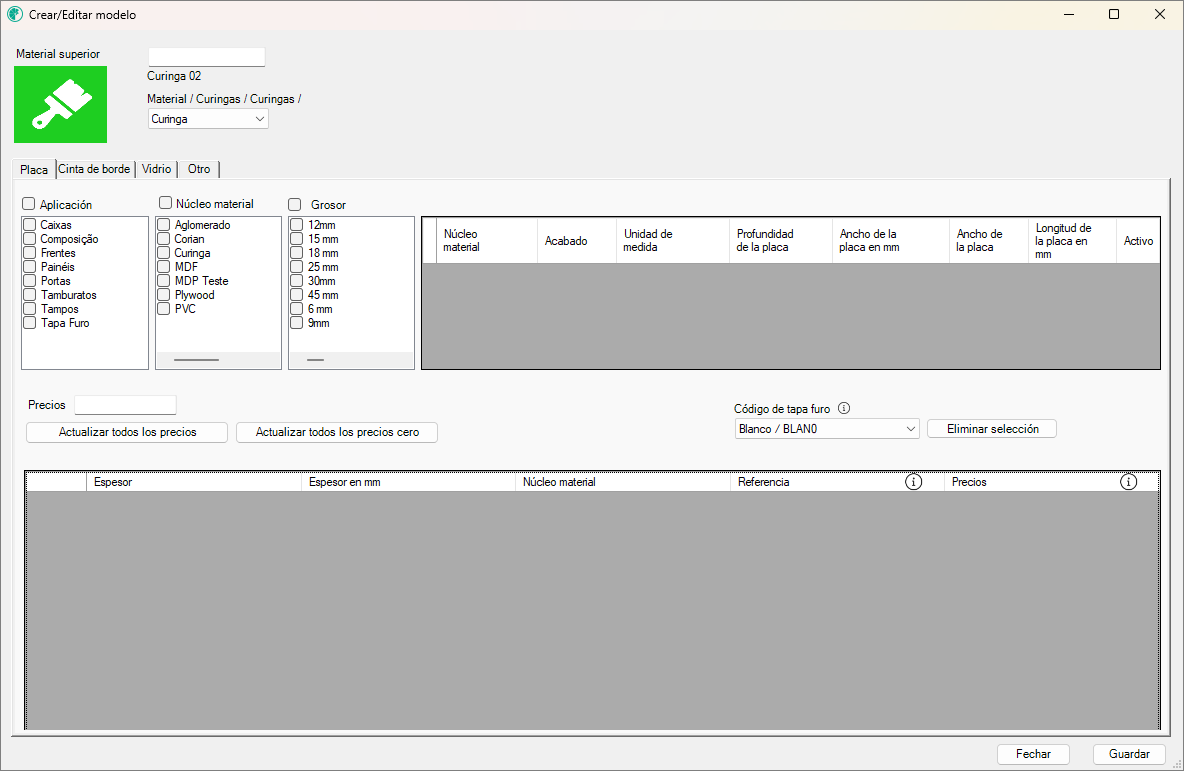Open the Vidrio tab
The height and width of the screenshot is (771, 1184).
click(157, 169)
